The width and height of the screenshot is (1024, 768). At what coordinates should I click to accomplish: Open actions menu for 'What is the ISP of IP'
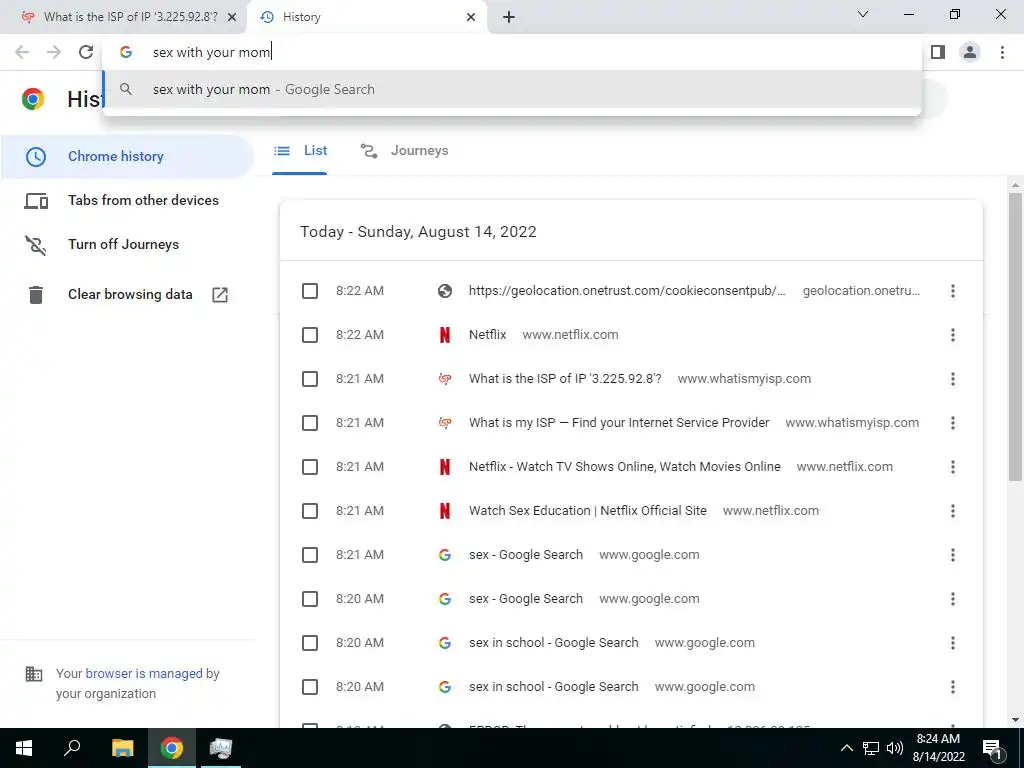pos(953,379)
